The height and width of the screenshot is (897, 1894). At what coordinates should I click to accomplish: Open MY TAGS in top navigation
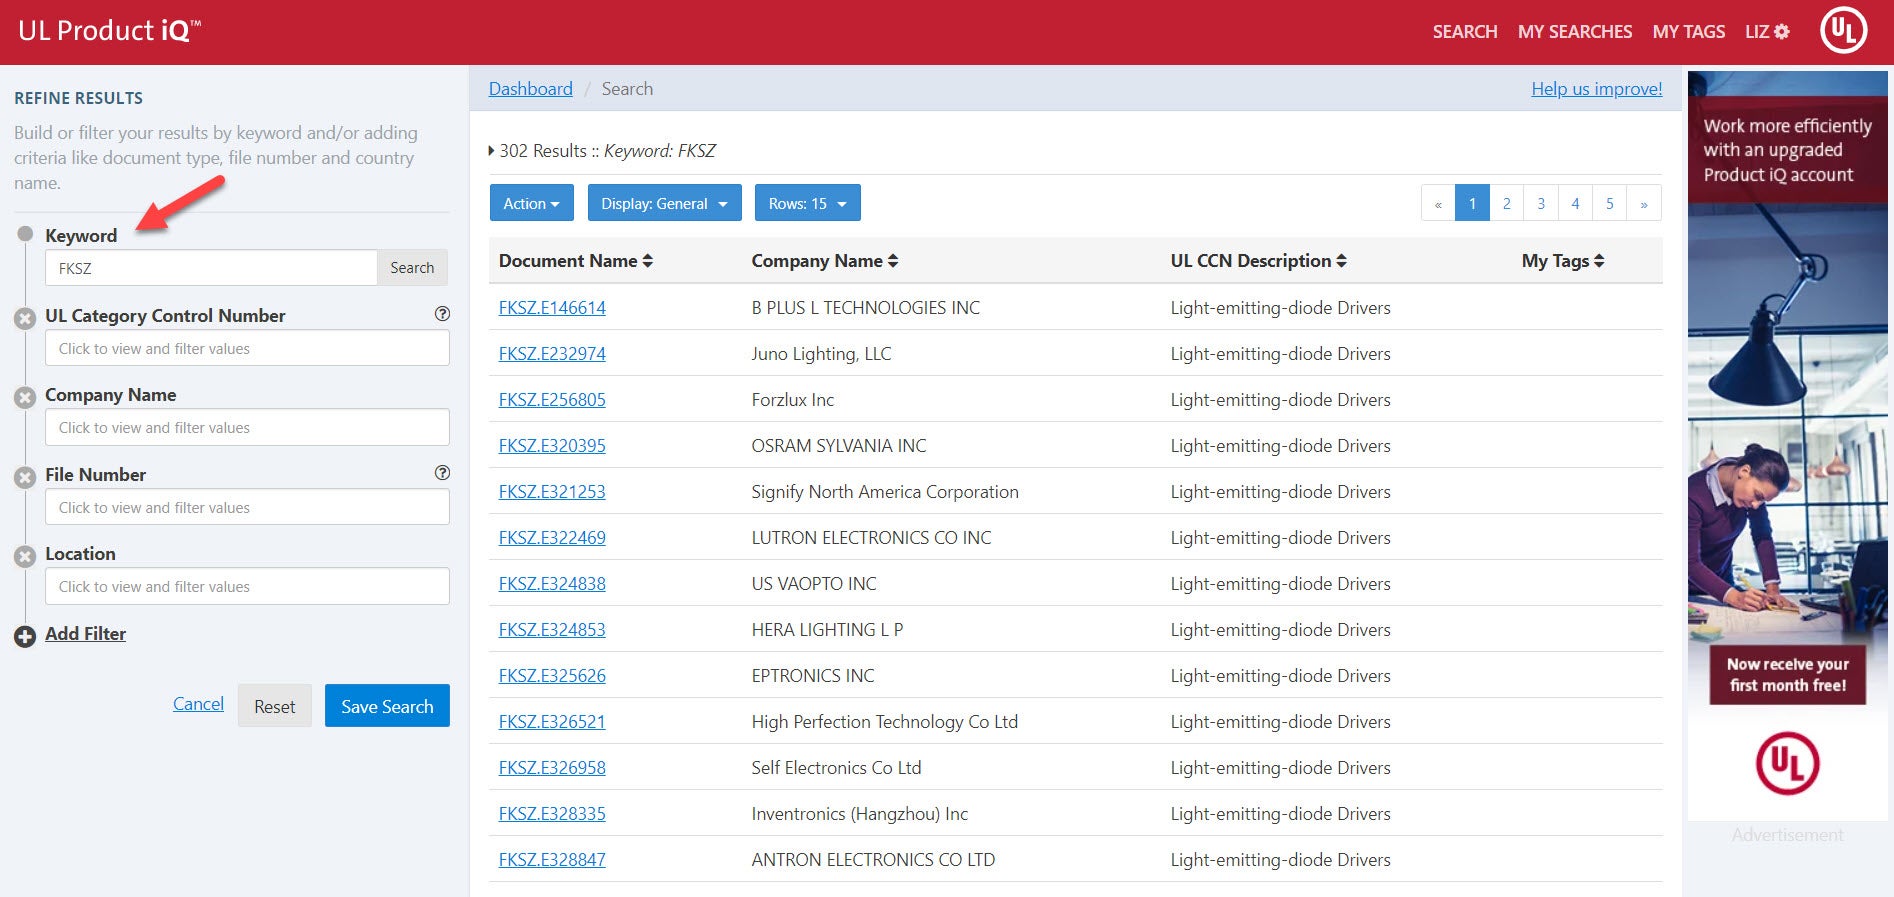[1689, 32]
